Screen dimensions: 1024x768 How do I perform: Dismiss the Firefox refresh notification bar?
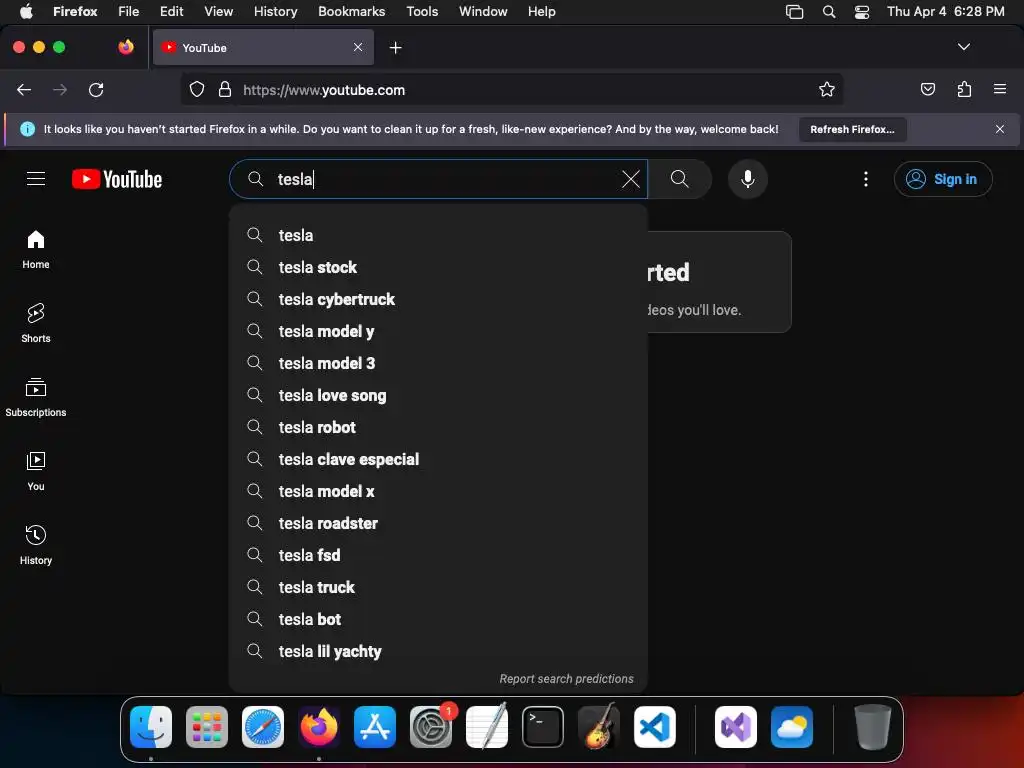pos(999,129)
